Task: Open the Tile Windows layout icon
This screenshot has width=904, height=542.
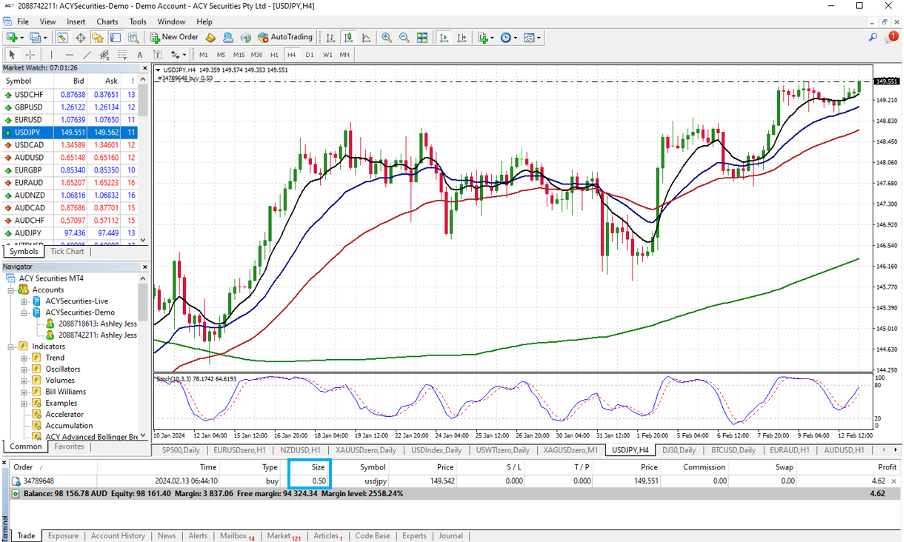Action: [x=422, y=37]
